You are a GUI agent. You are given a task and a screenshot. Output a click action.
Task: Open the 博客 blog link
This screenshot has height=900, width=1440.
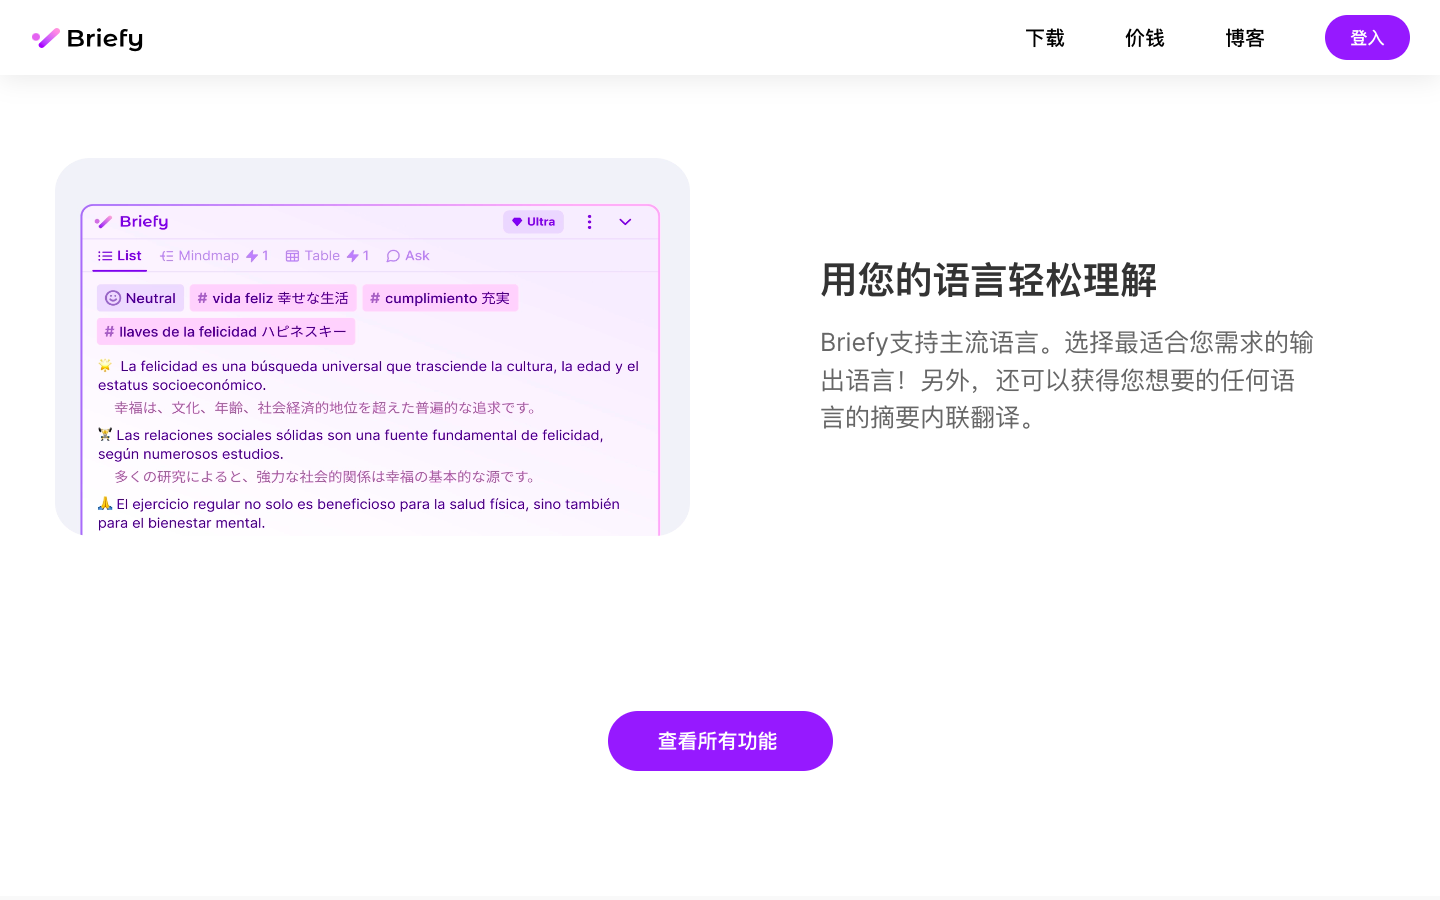(1244, 38)
